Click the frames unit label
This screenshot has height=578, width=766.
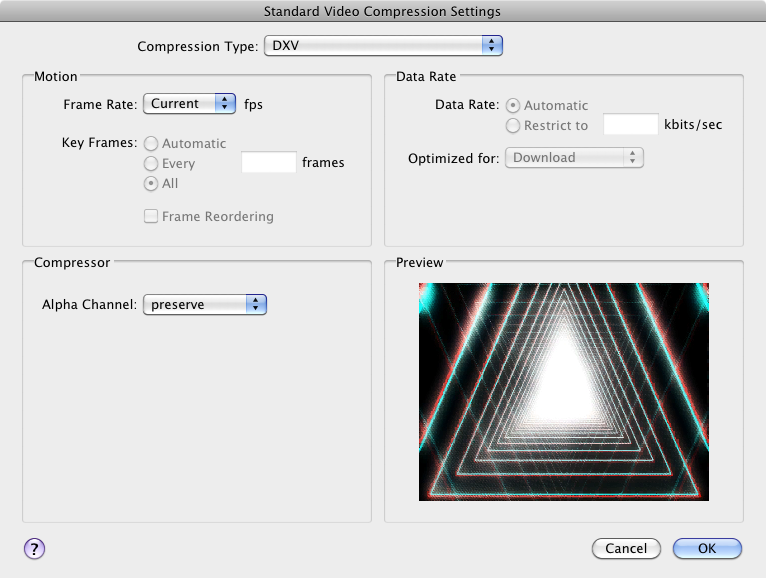click(x=323, y=163)
